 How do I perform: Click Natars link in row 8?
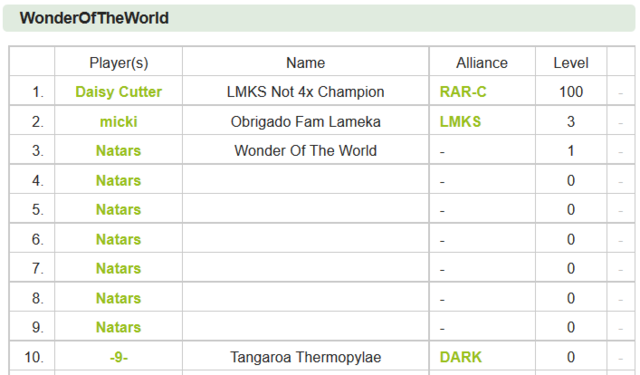[118, 298]
